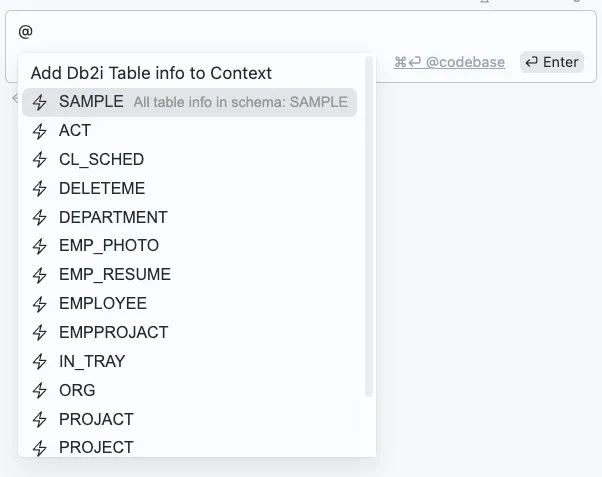Select the EMP_RESUME table entry
Screen dimensions: 602x477
(114, 275)
